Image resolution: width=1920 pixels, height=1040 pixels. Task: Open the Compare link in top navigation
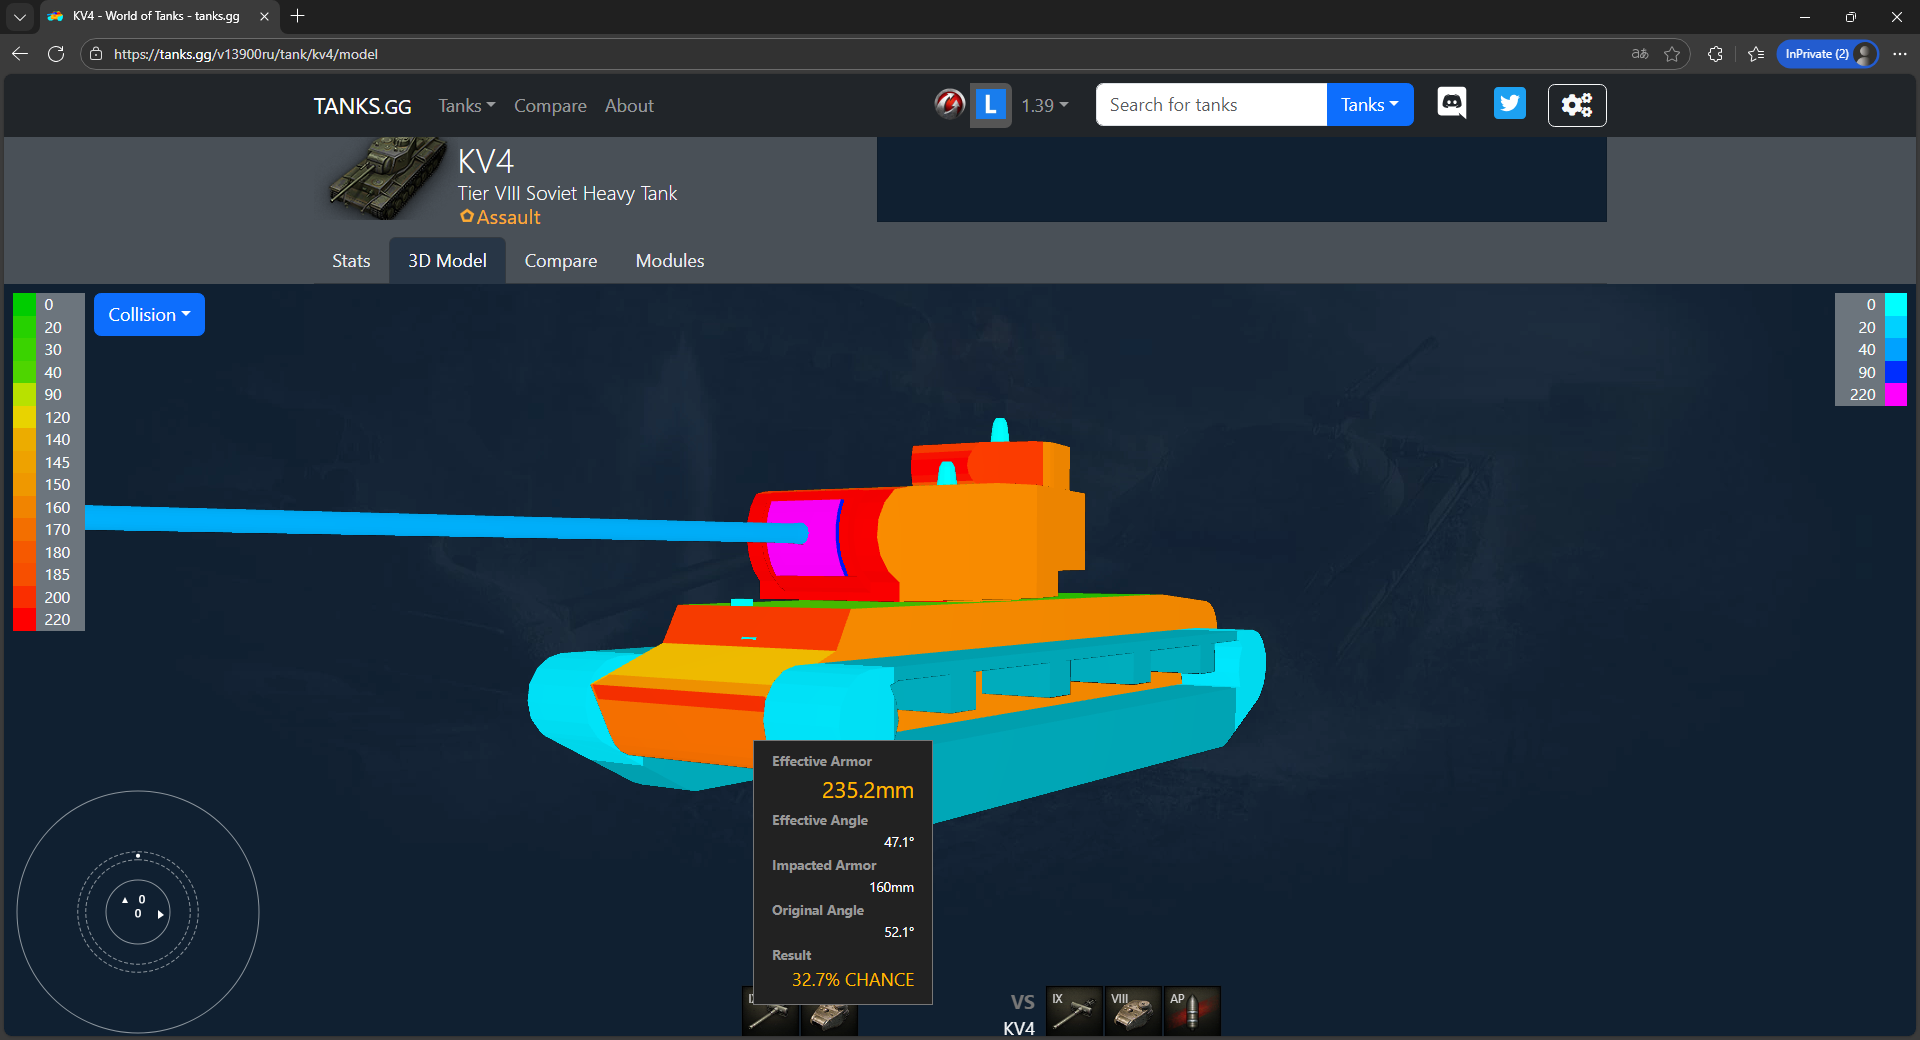(x=550, y=106)
